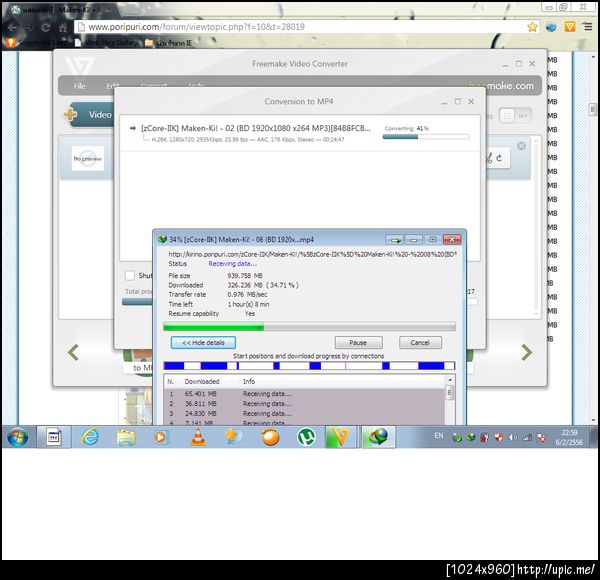Click the Downloaded column header
The height and width of the screenshot is (580, 600).
click(202, 381)
